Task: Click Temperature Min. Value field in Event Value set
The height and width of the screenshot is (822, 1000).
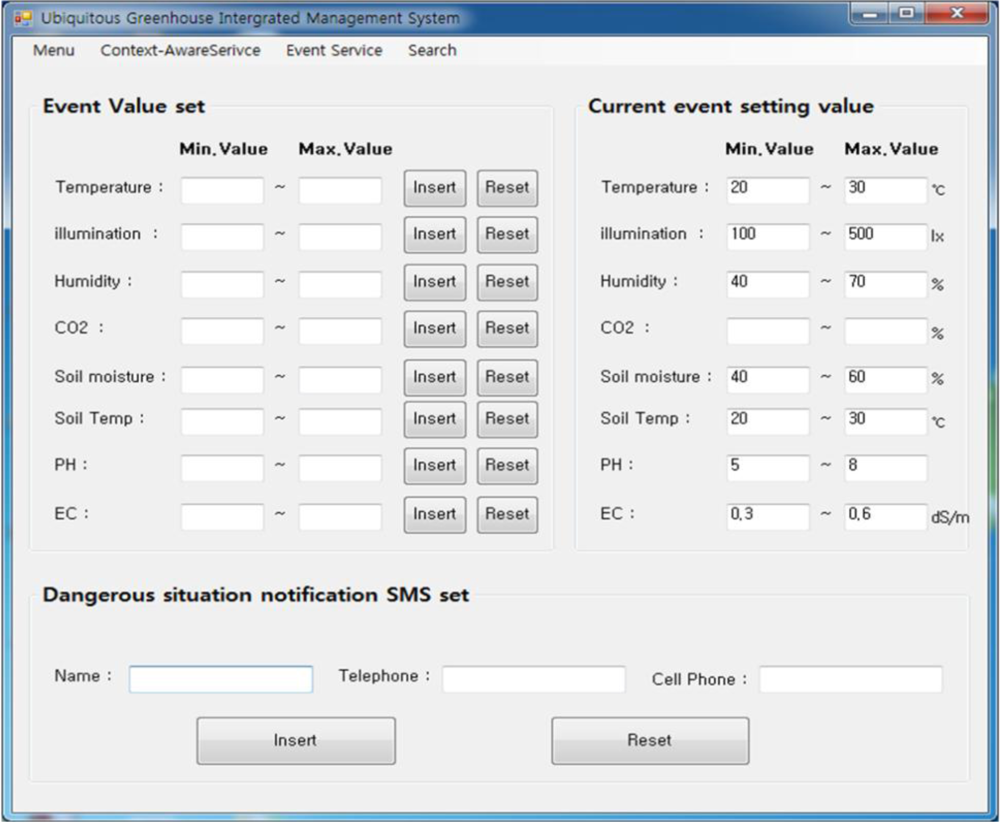Action: [x=222, y=190]
